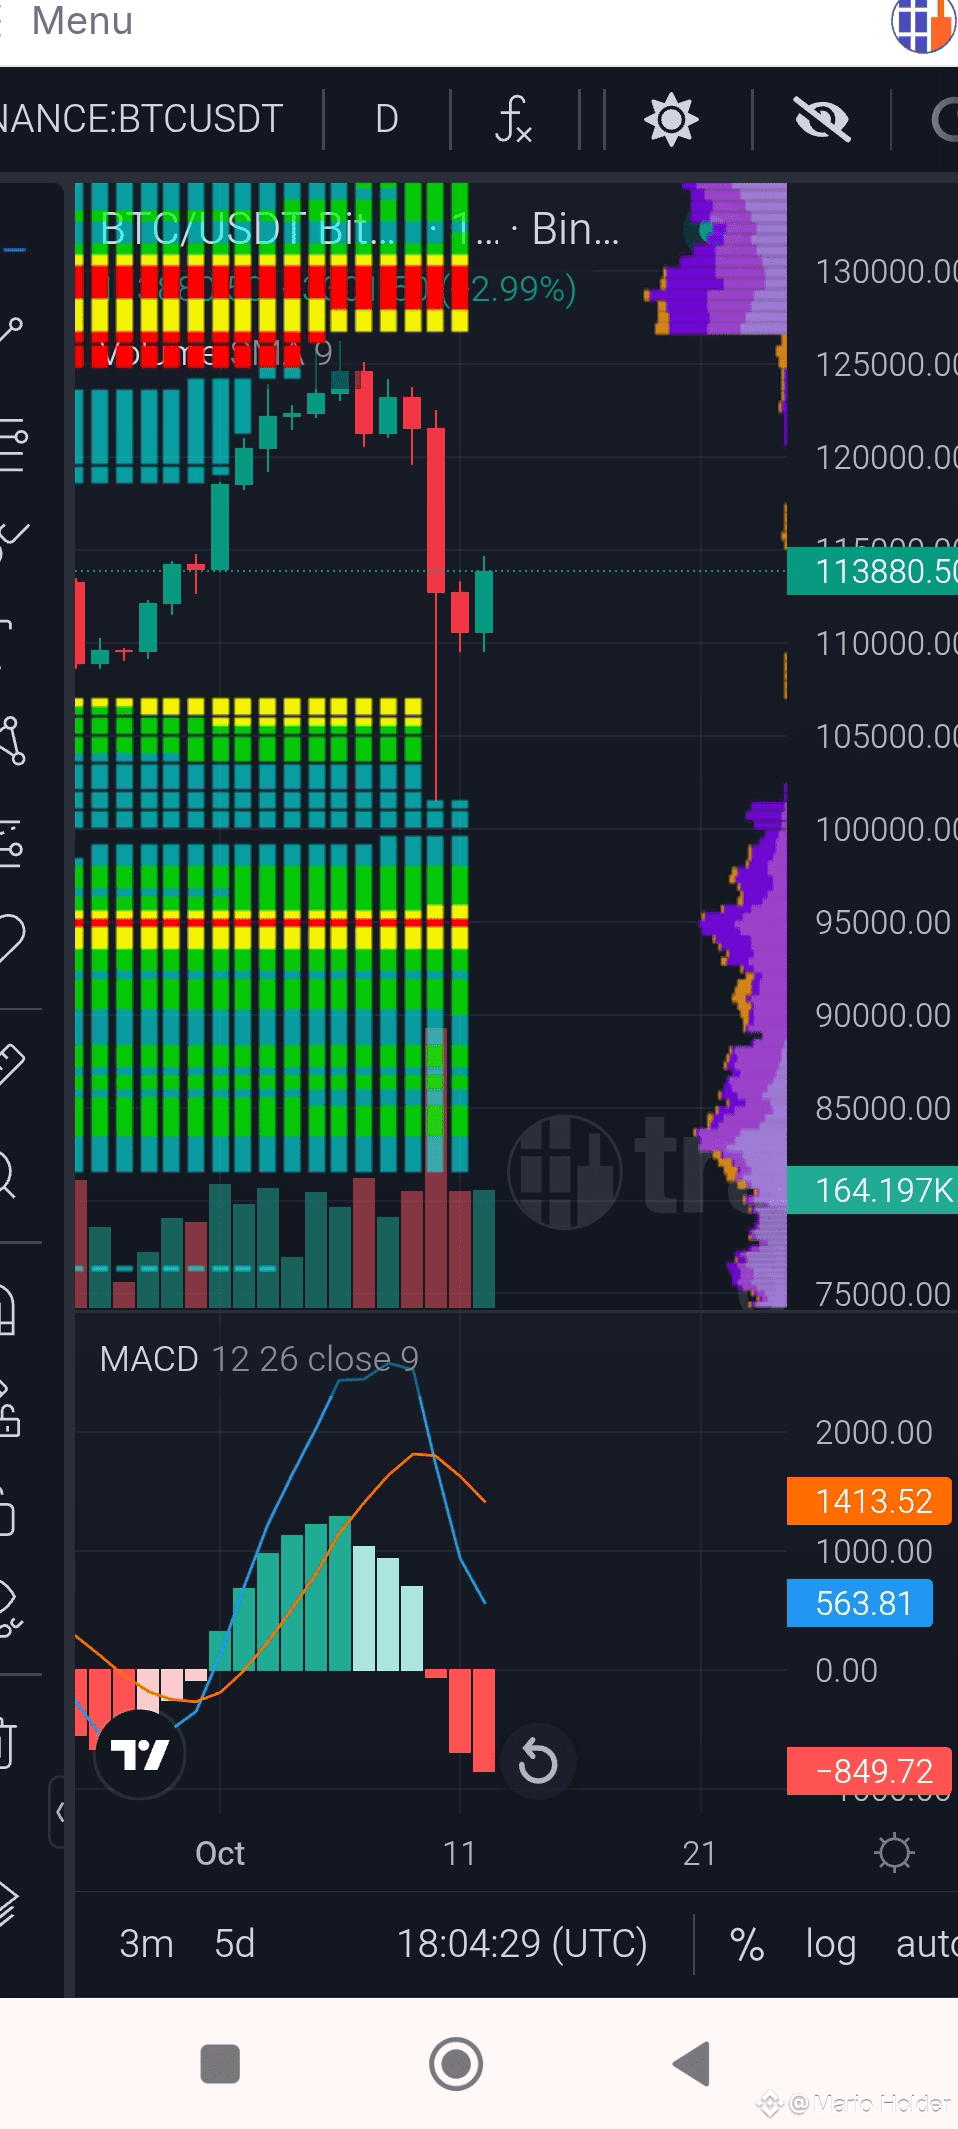Open the bottom-right axis settings gear
The height and width of the screenshot is (2129, 958).
(894, 1852)
